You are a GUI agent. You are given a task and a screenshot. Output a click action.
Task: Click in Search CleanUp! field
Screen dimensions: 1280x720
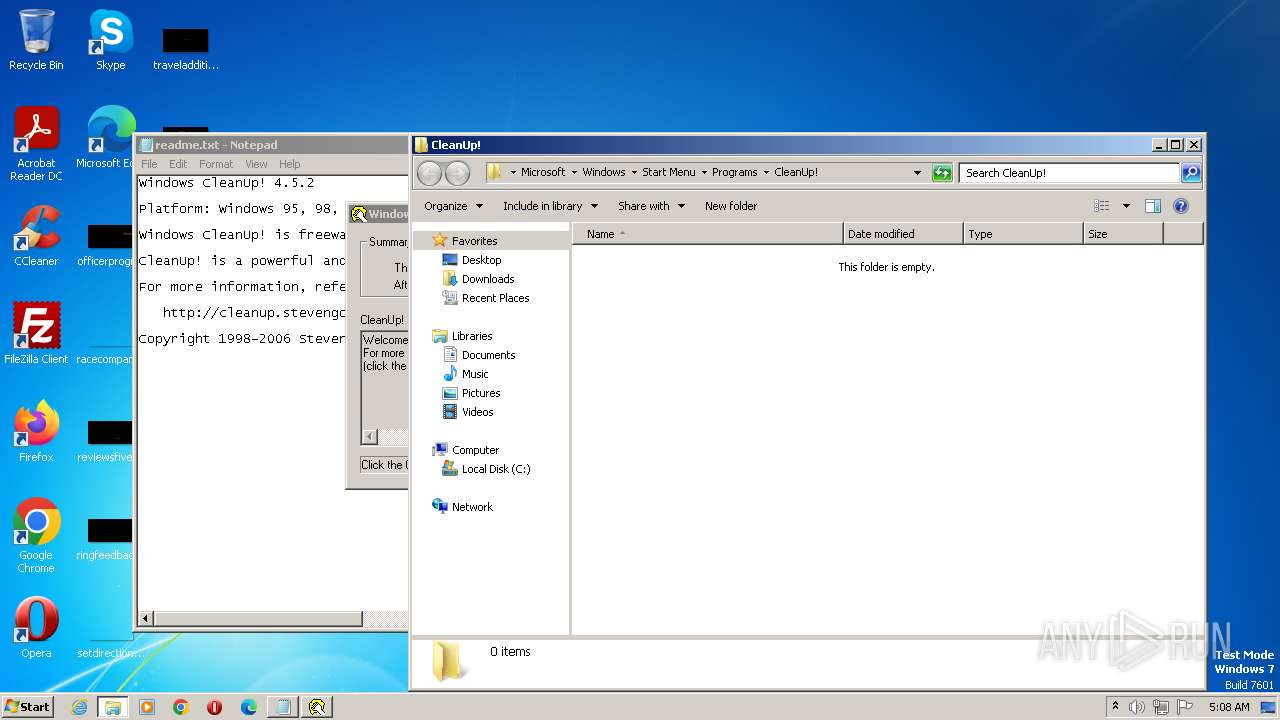coord(1069,173)
